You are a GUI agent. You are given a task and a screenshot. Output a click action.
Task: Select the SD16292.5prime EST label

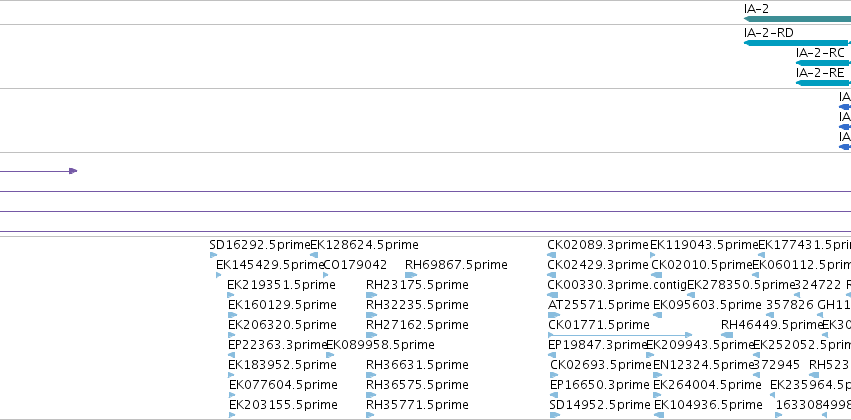[259, 245]
